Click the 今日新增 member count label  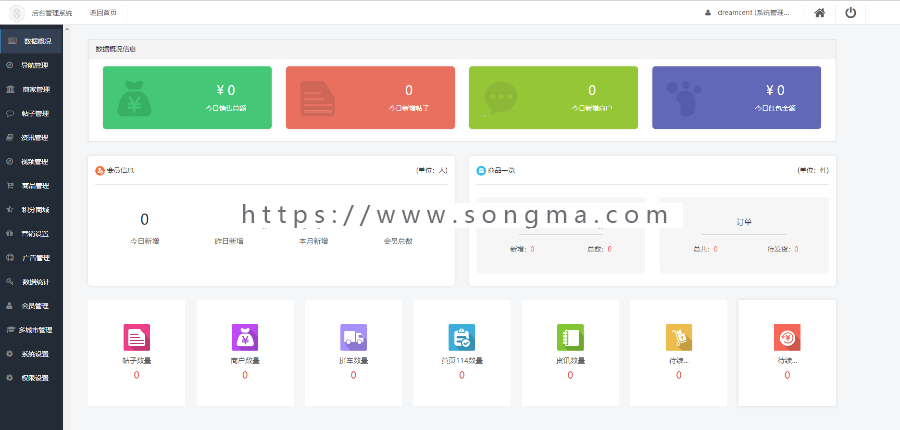coord(145,241)
